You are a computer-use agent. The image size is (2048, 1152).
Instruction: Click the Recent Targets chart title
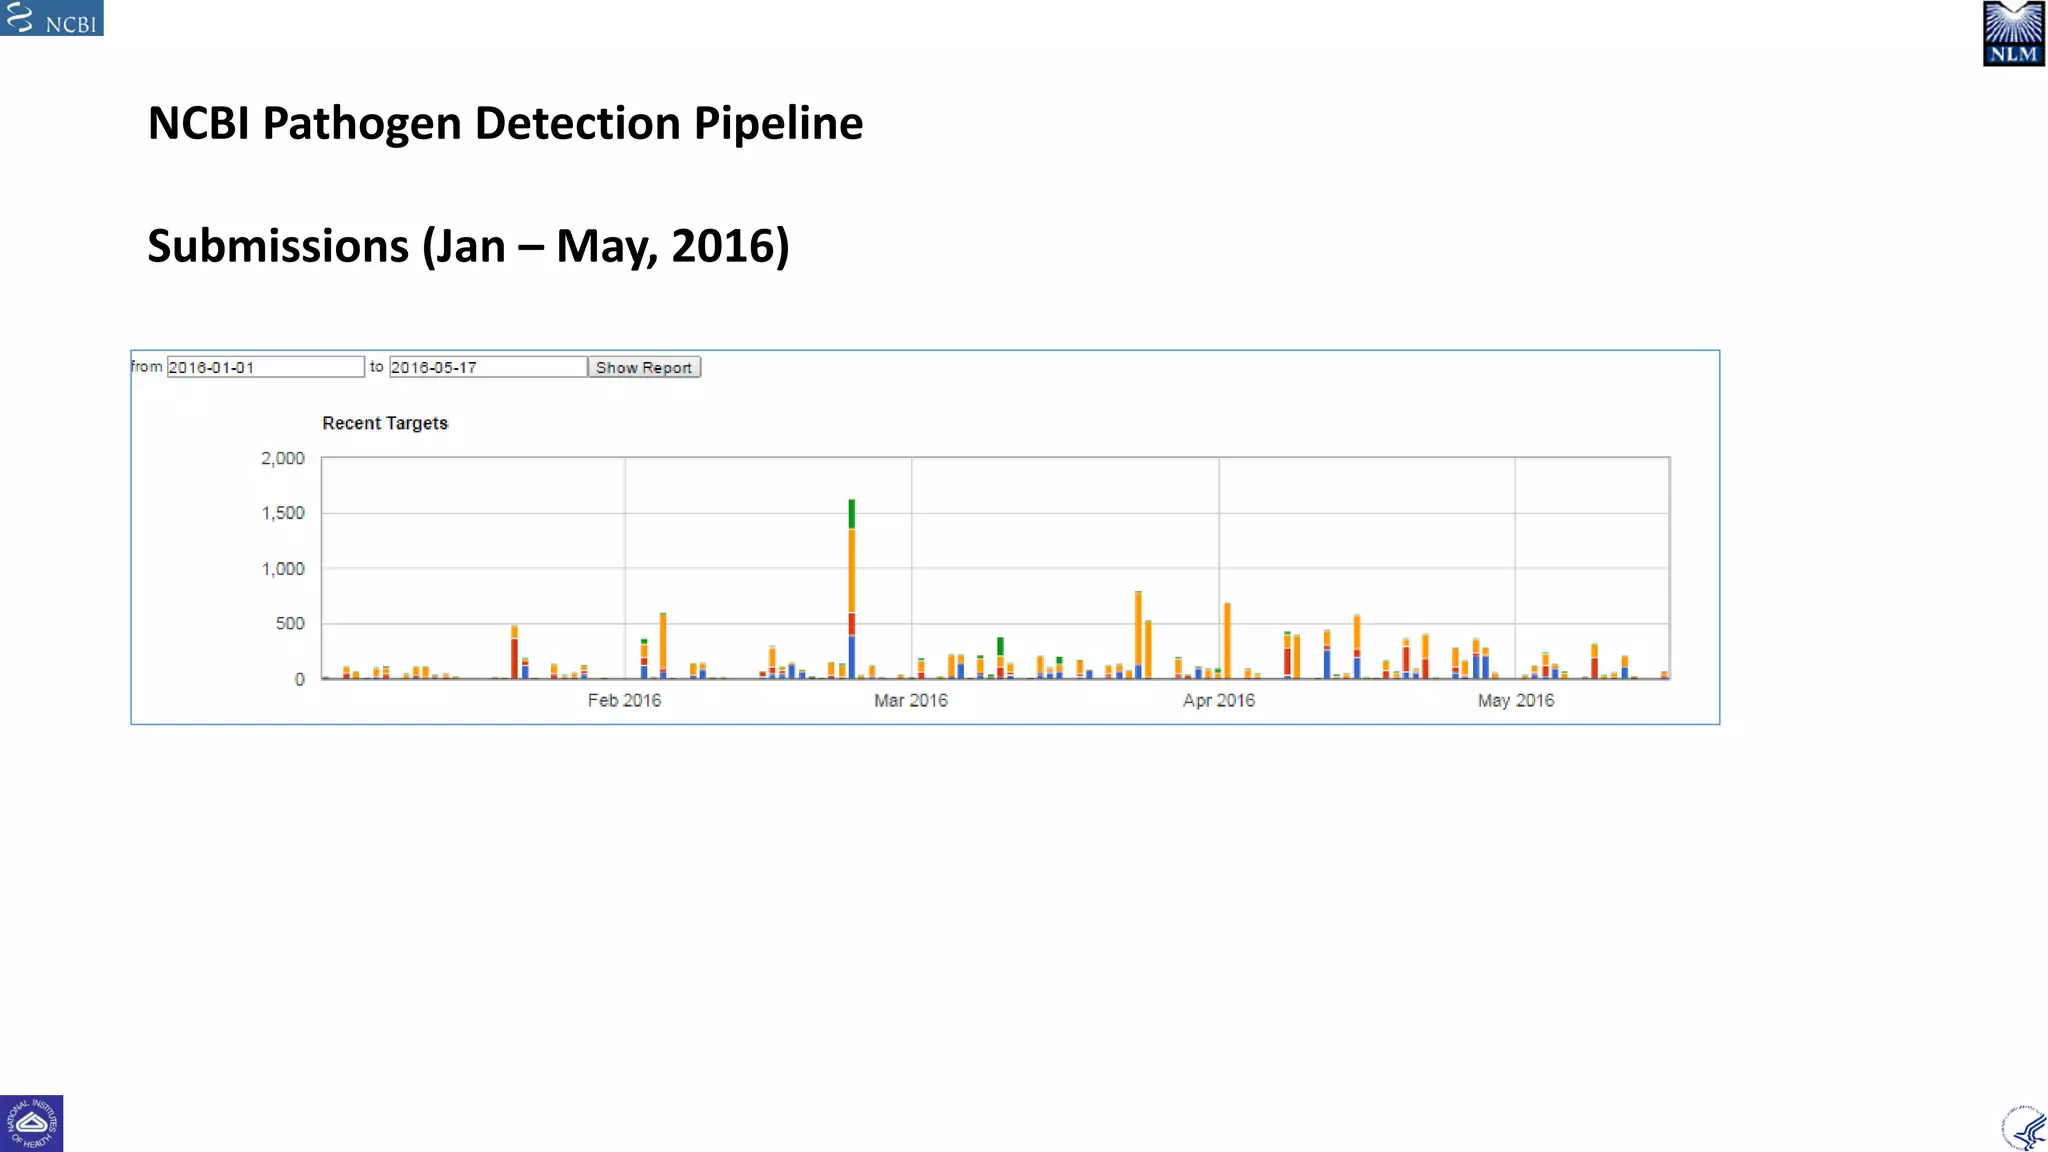[x=385, y=423]
